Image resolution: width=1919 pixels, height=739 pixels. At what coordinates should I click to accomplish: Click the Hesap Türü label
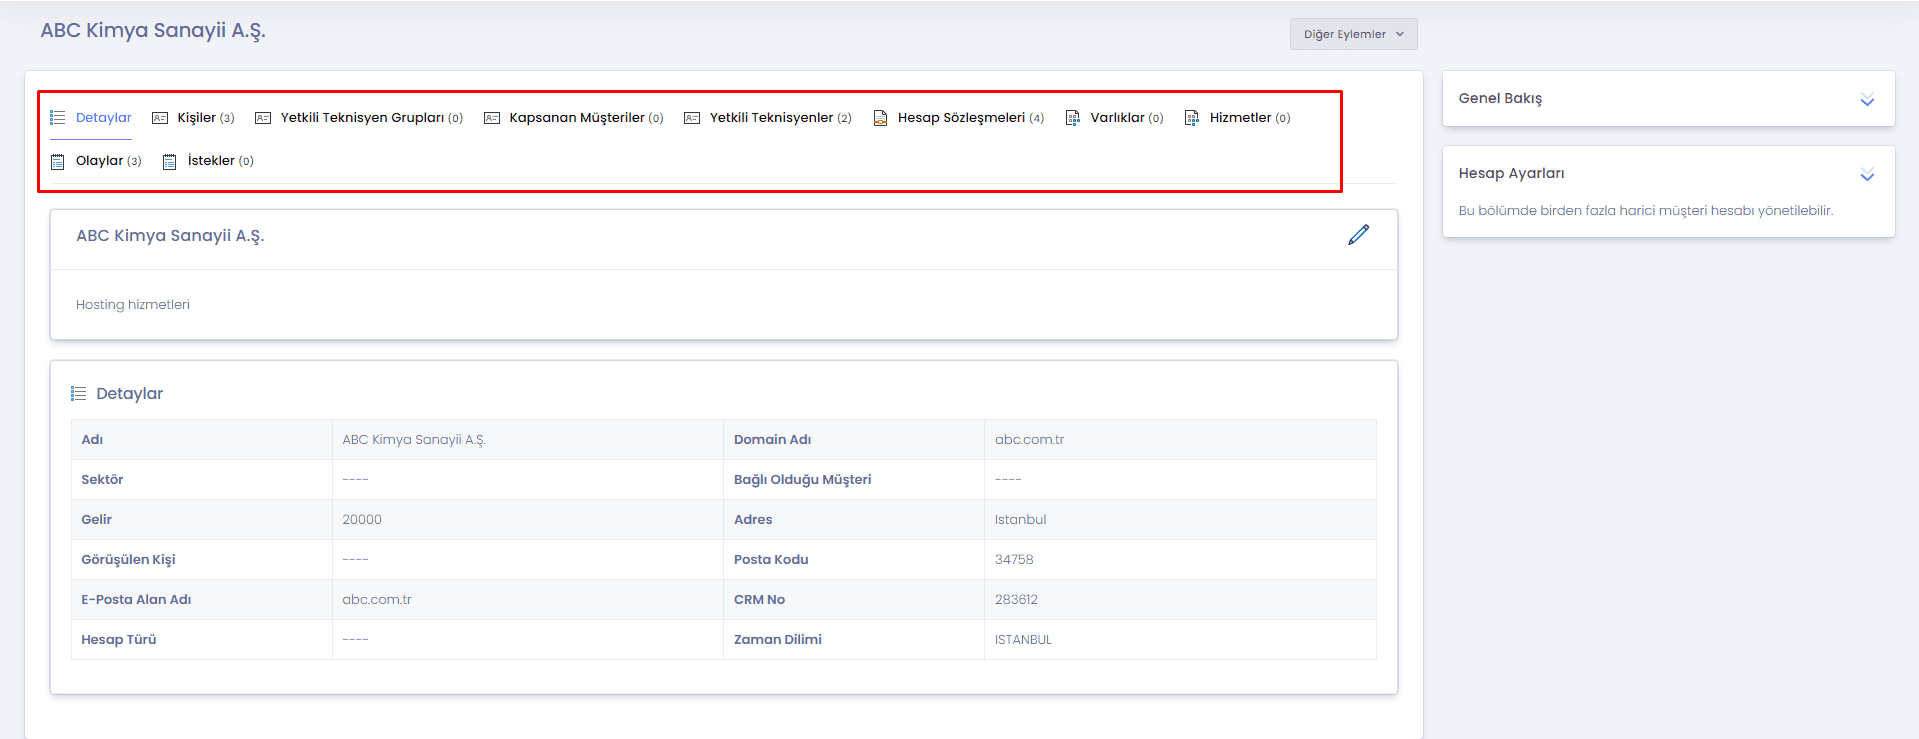(119, 640)
